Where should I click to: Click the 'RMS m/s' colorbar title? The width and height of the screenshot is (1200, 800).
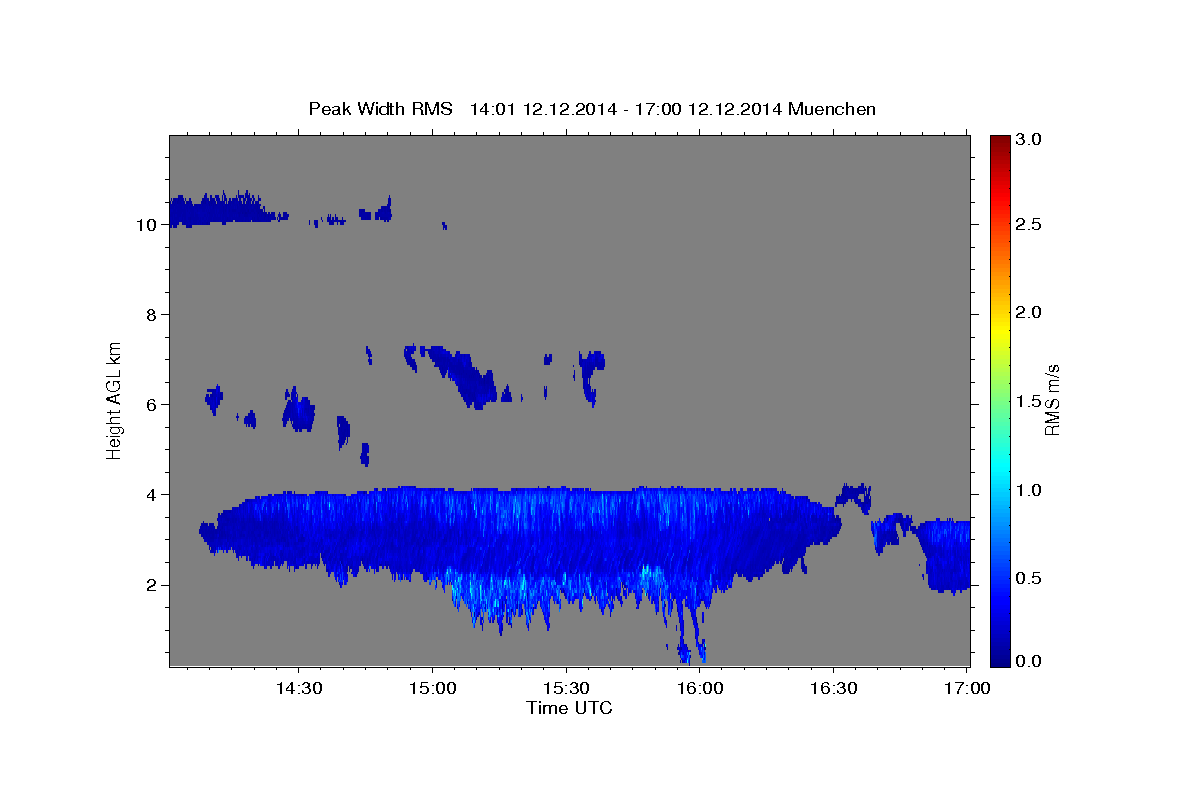1052,399
